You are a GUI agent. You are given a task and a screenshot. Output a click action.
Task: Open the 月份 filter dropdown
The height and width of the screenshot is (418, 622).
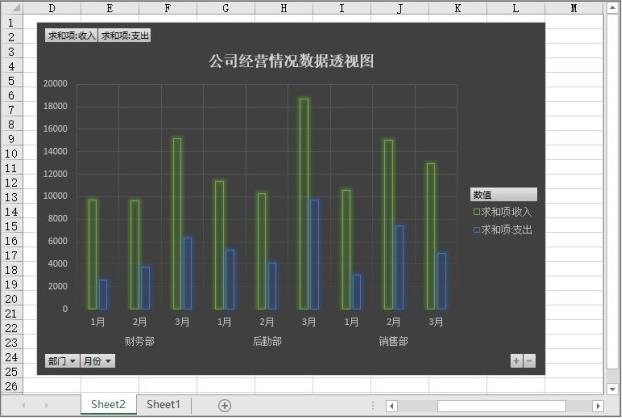[x=98, y=361]
